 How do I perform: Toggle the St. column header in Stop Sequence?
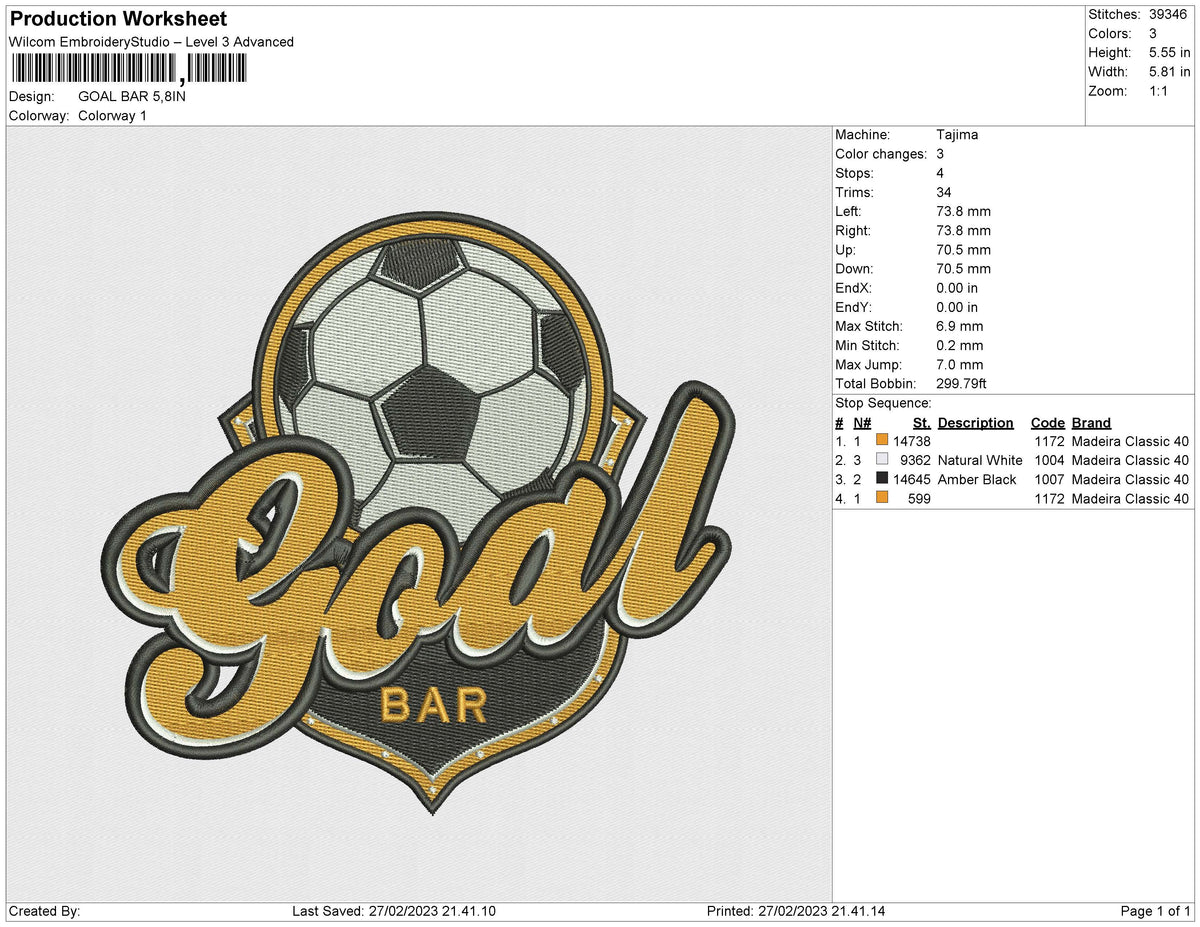(x=919, y=422)
